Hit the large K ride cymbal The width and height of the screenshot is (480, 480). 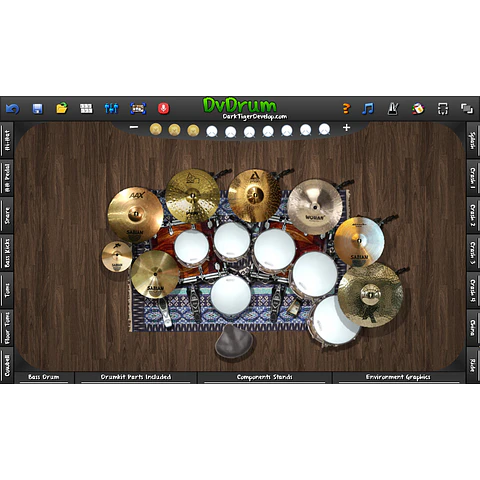pos(370,295)
